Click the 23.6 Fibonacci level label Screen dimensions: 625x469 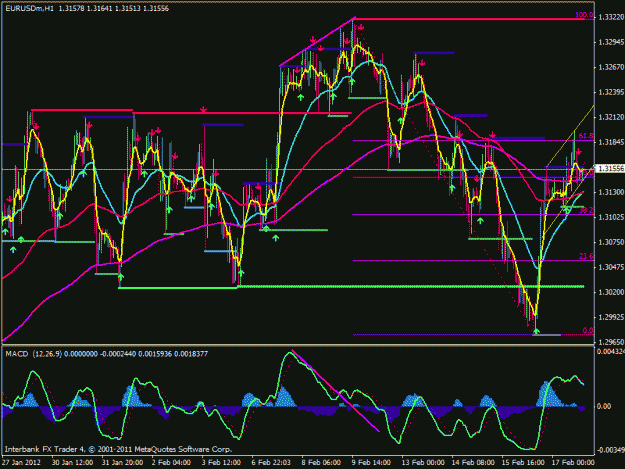[586, 256]
